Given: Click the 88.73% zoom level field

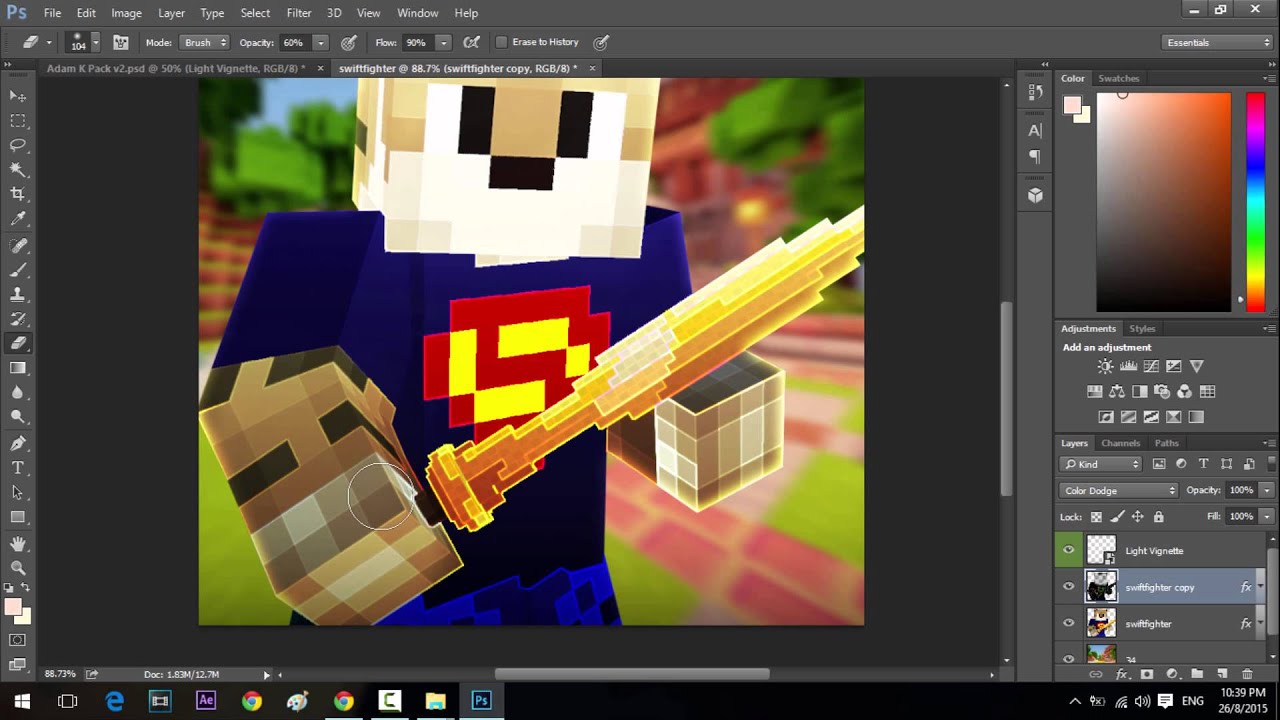Looking at the screenshot, I should pyautogui.click(x=62, y=674).
